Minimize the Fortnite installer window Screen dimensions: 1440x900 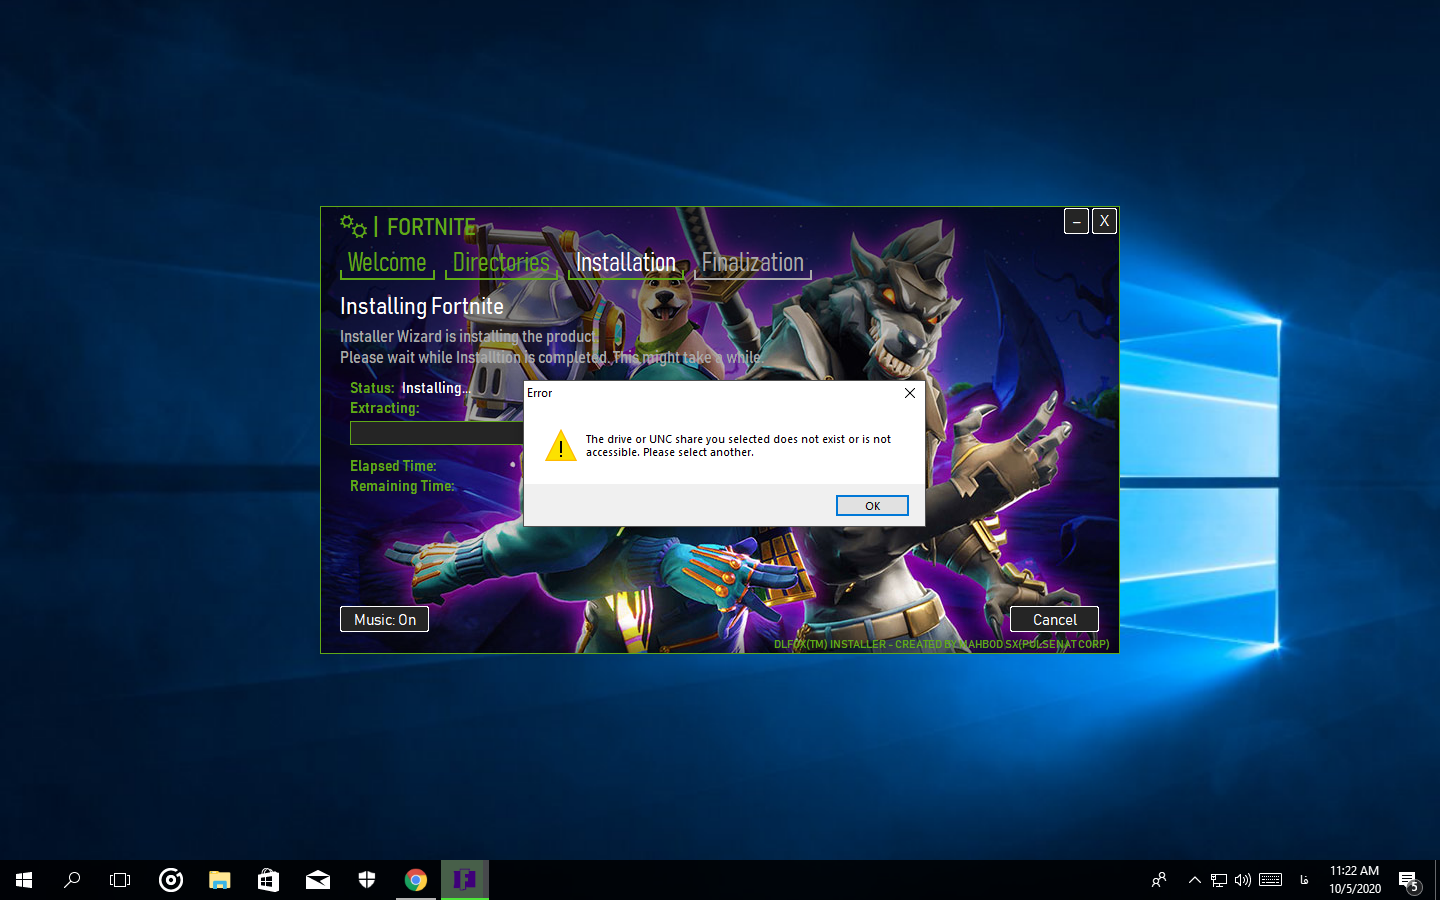[1076, 221]
